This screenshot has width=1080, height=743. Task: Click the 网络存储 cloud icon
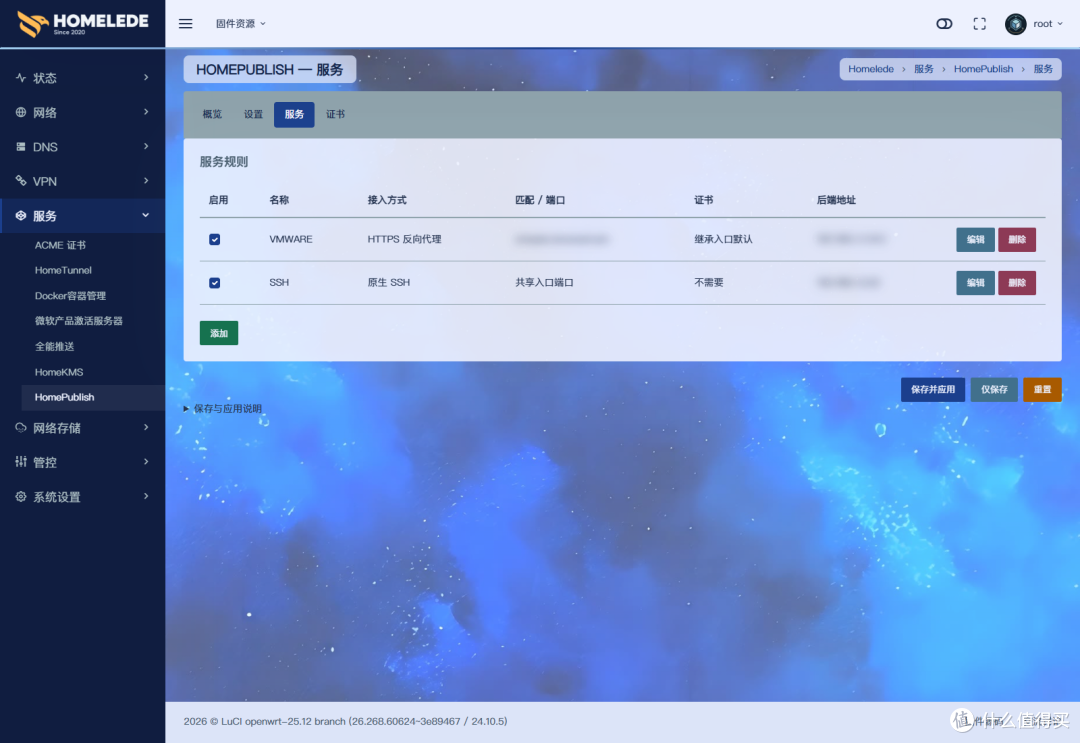(x=21, y=428)
